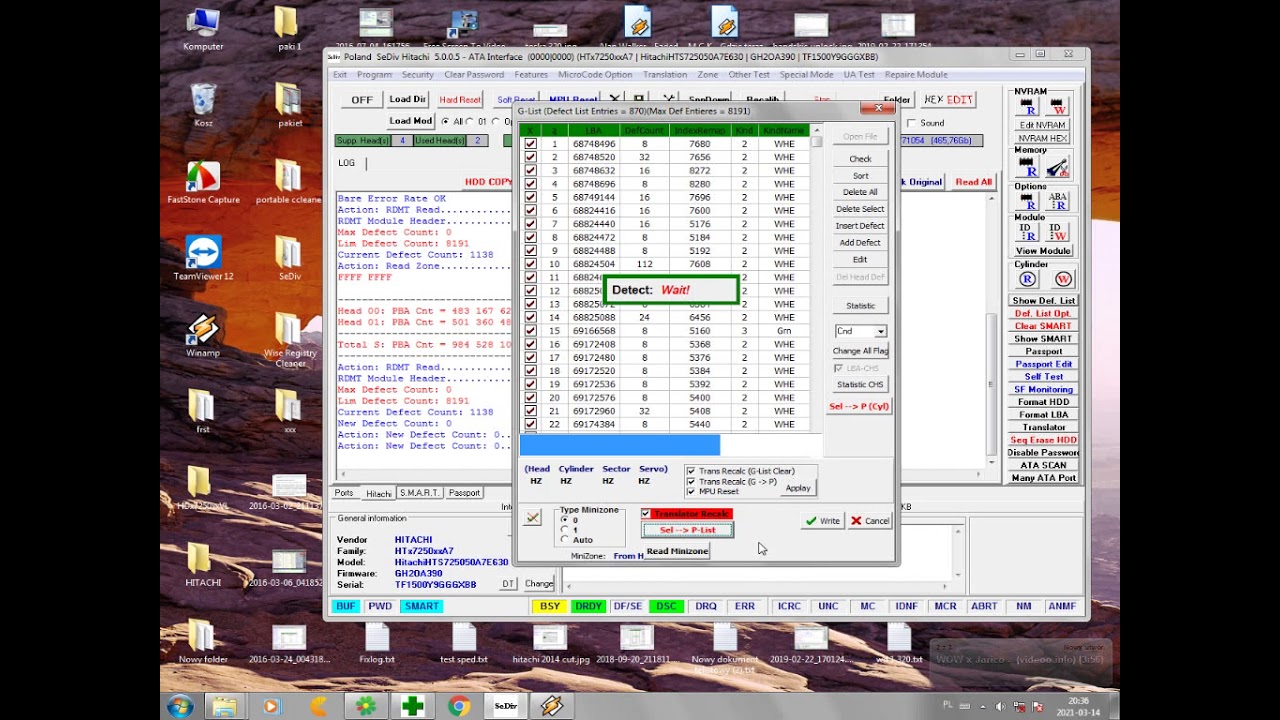
Task: Click the Apply button for recalc options
Action: (x=798, y=488)
